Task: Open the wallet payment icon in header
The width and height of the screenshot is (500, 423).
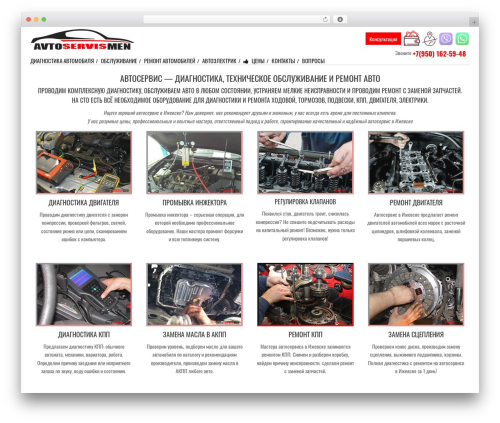Action: click(x=412, y=39)
